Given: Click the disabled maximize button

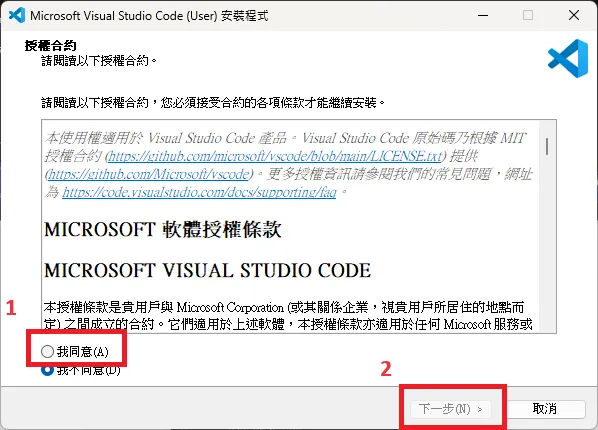Looking at the screenshot, I should (x=528, y=15).
